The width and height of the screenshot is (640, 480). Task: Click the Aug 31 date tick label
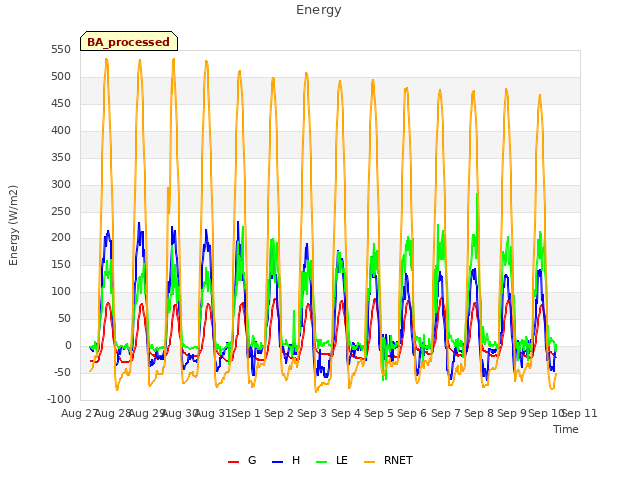tap(213, 413)
